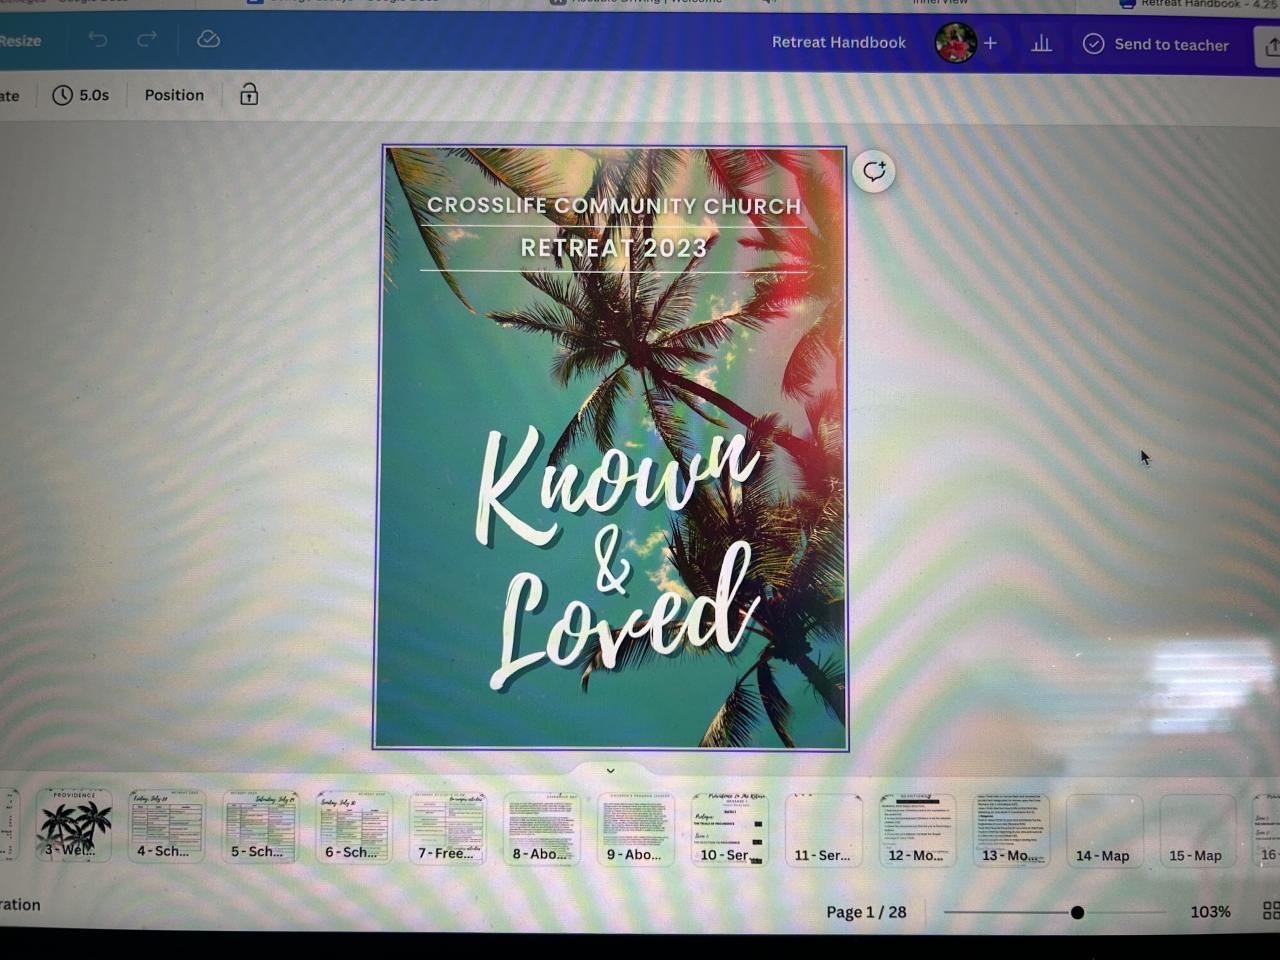Select the '13 - Mo...' page thumbnail
1280x960 pixels.
[1011, 830]
